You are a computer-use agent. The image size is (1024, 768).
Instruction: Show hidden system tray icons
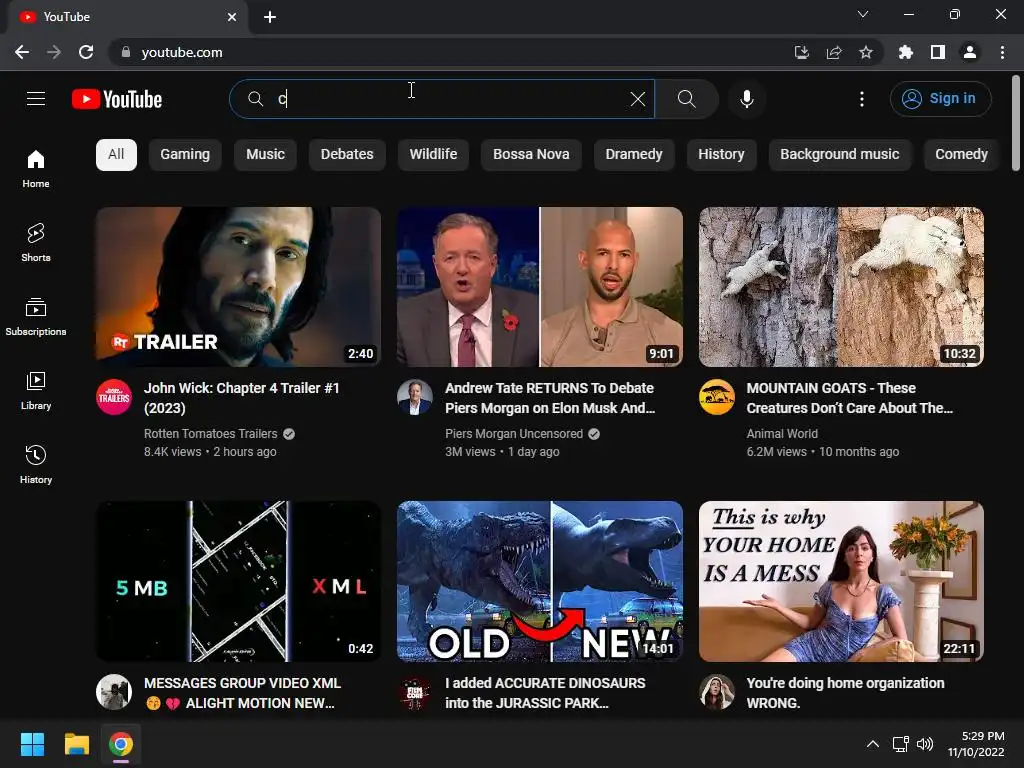pyautogui.click(x=872, y=744)
